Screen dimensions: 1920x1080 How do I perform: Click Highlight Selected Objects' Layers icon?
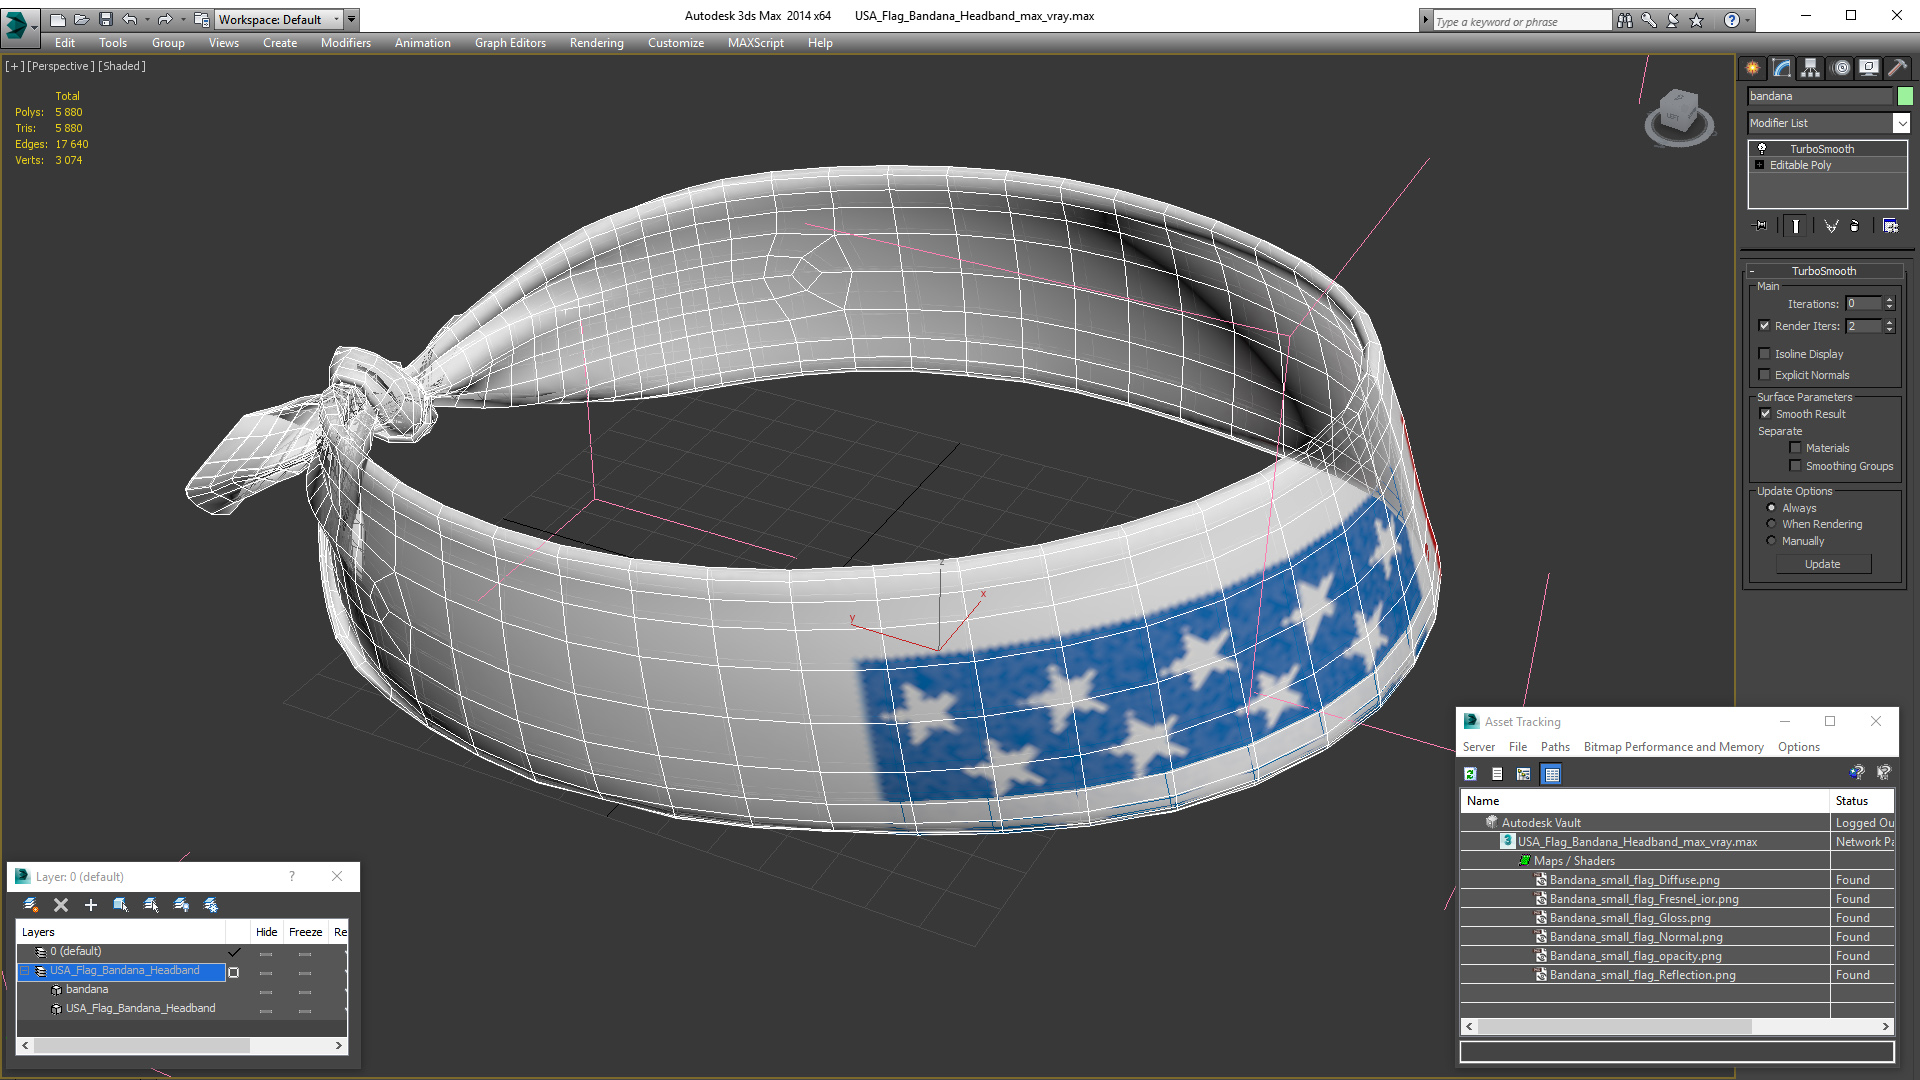tap(151, 905)
